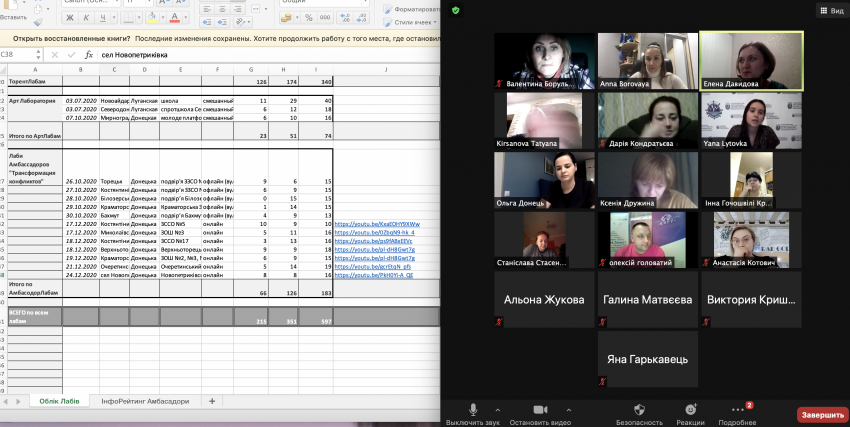Increase decimal places icon
This screenshot has width=850, height=427.
click(345, 18)
